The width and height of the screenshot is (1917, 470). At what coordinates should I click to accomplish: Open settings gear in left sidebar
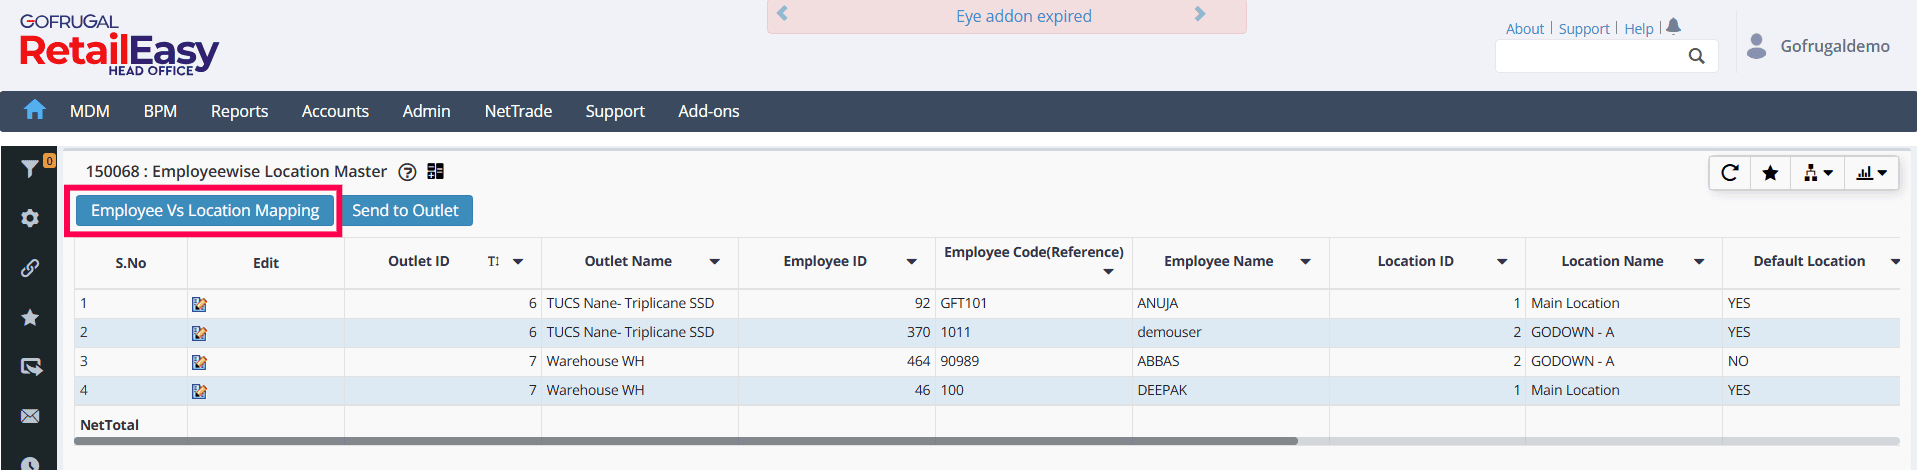tap(30, 218)
